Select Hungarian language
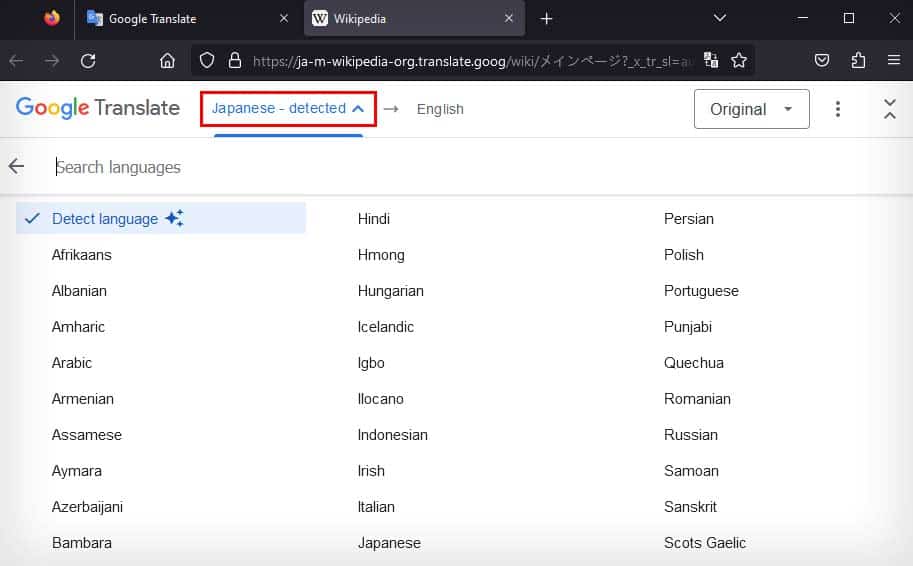The image size is (913, 566). pyautogui.click(x=391, y=291)
